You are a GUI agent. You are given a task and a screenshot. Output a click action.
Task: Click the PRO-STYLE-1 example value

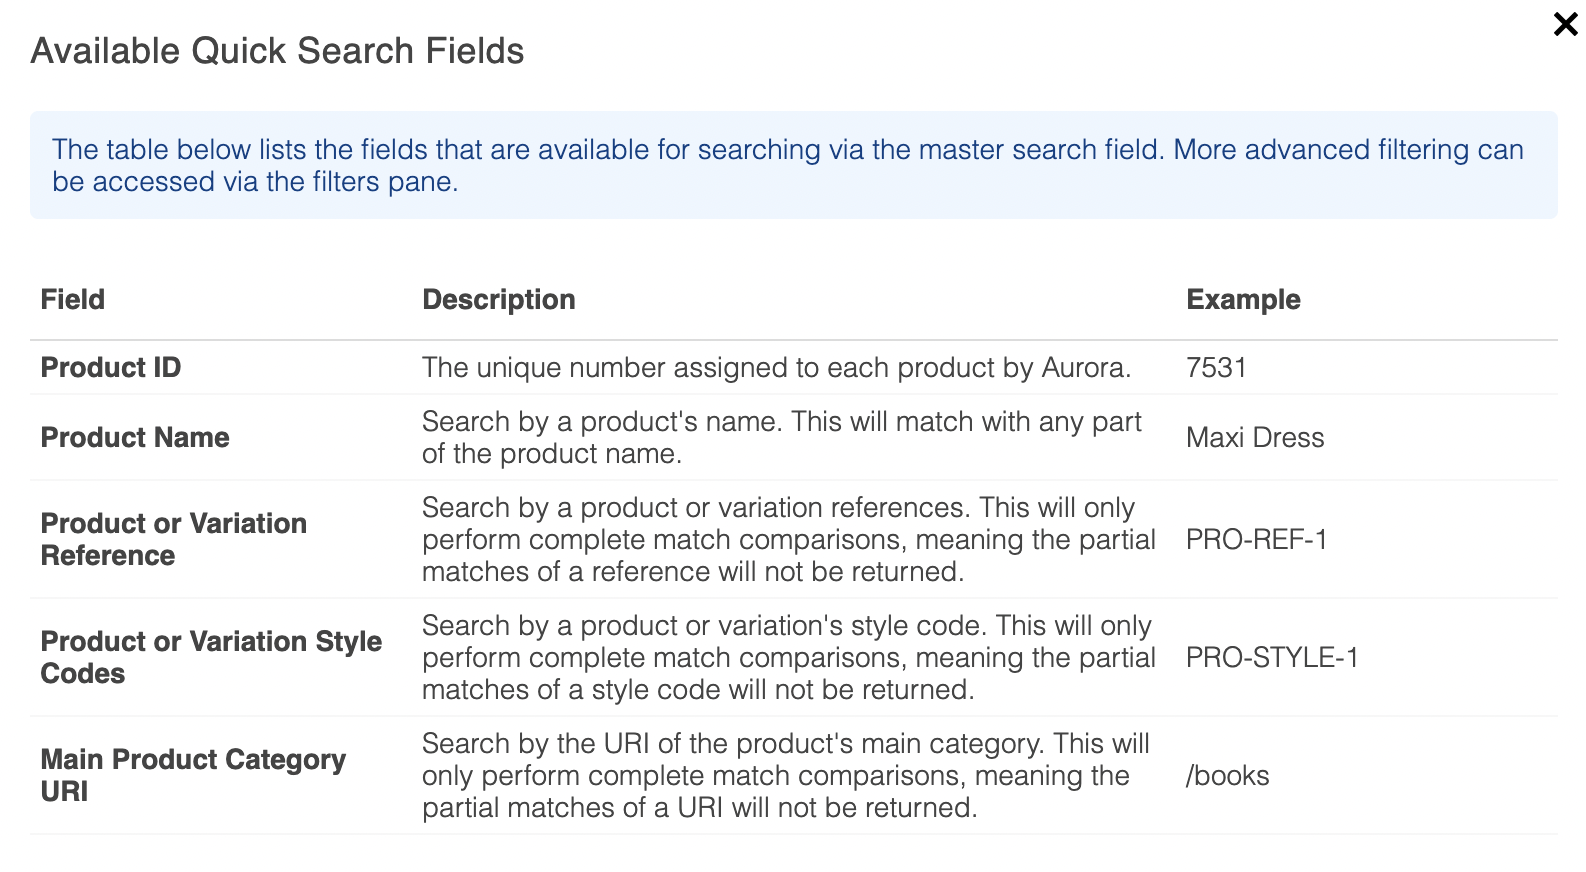click(x=1271, y=658)
